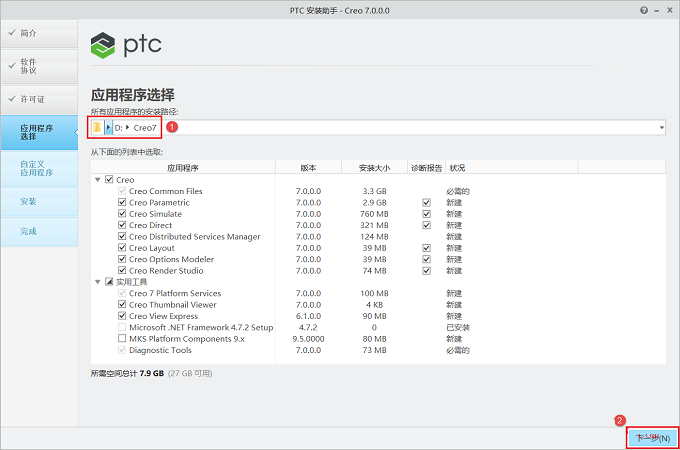This screenshot has width=680, height=450.
Task: Click the 已安装 status text
Action: click(458, 327)
